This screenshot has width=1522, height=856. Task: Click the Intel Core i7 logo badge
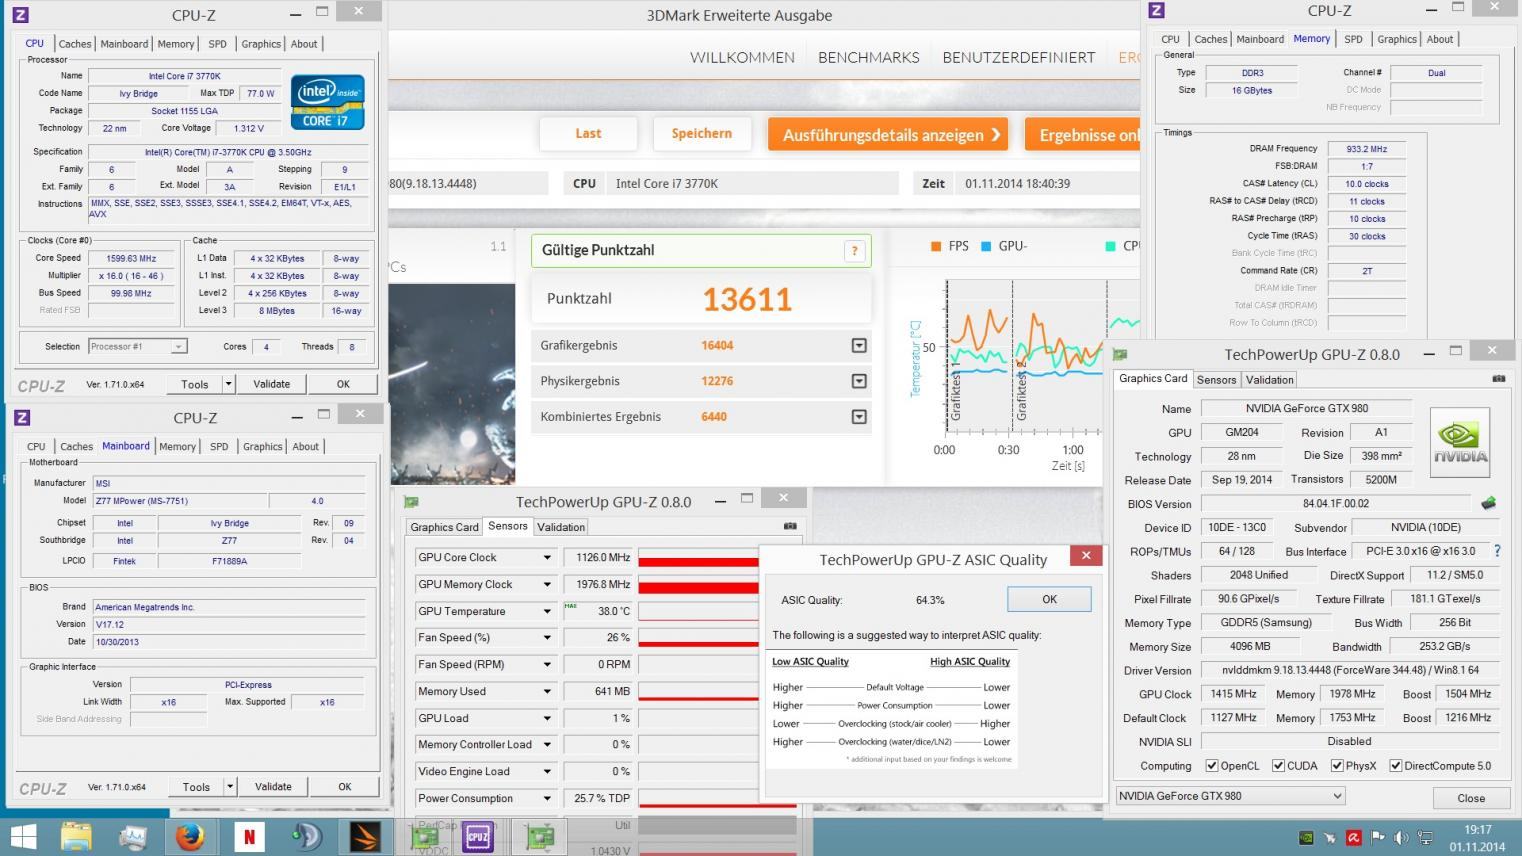point(328,102)
